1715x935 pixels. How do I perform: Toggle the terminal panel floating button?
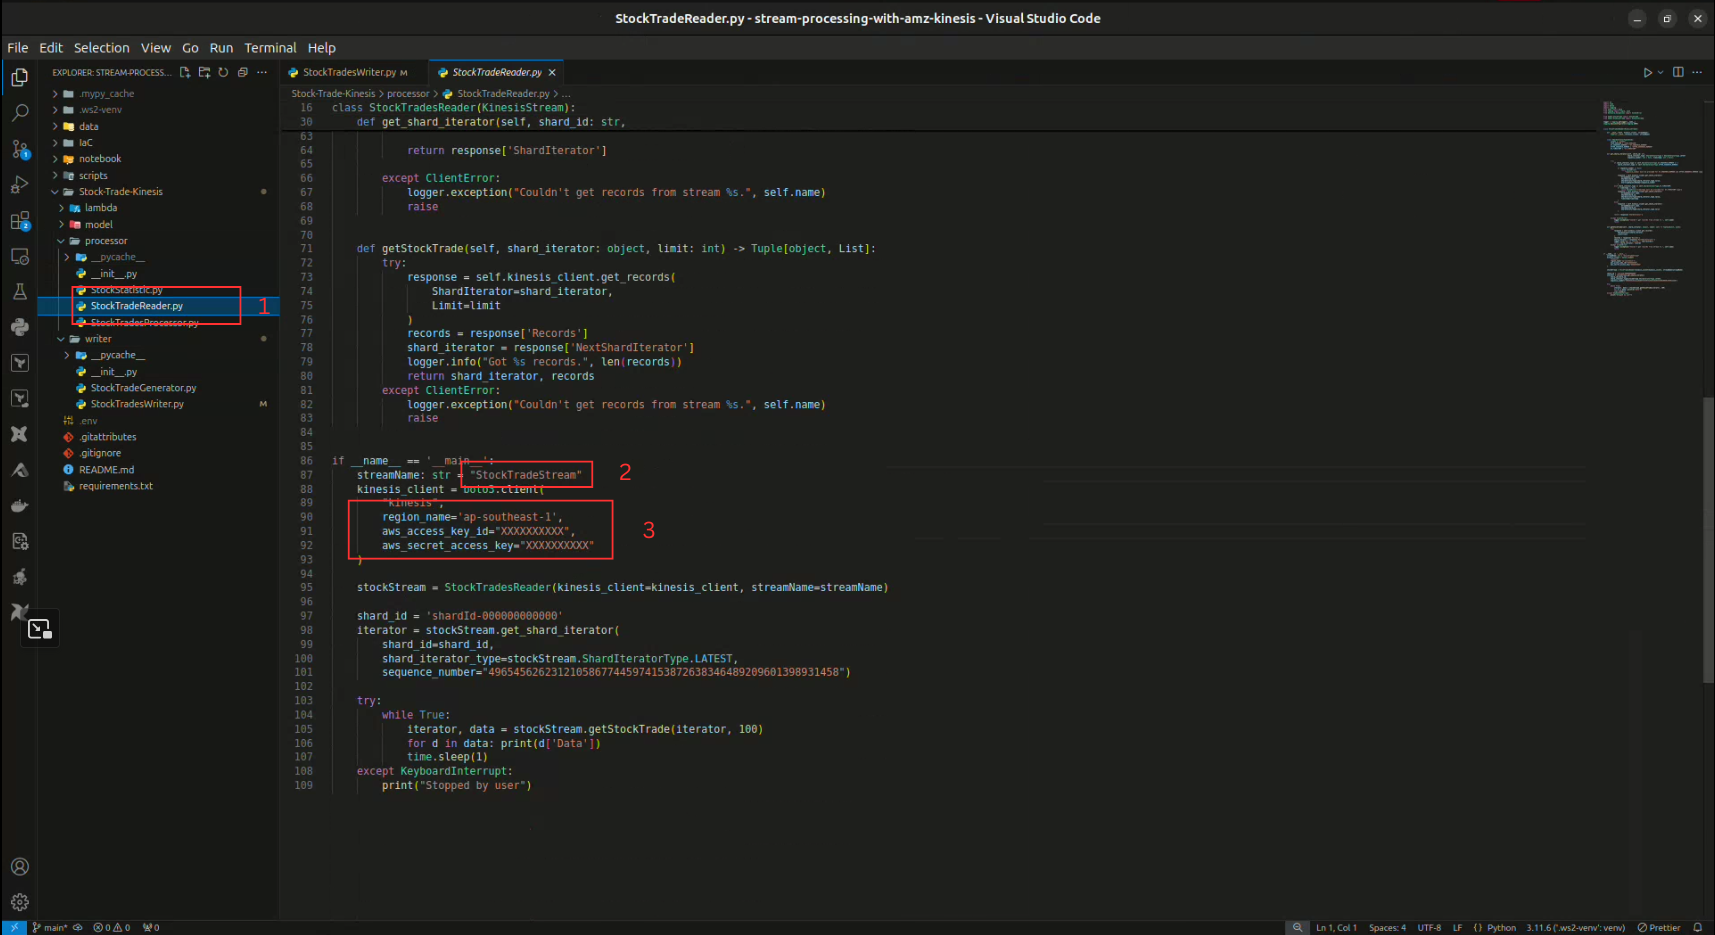[40, 629]
